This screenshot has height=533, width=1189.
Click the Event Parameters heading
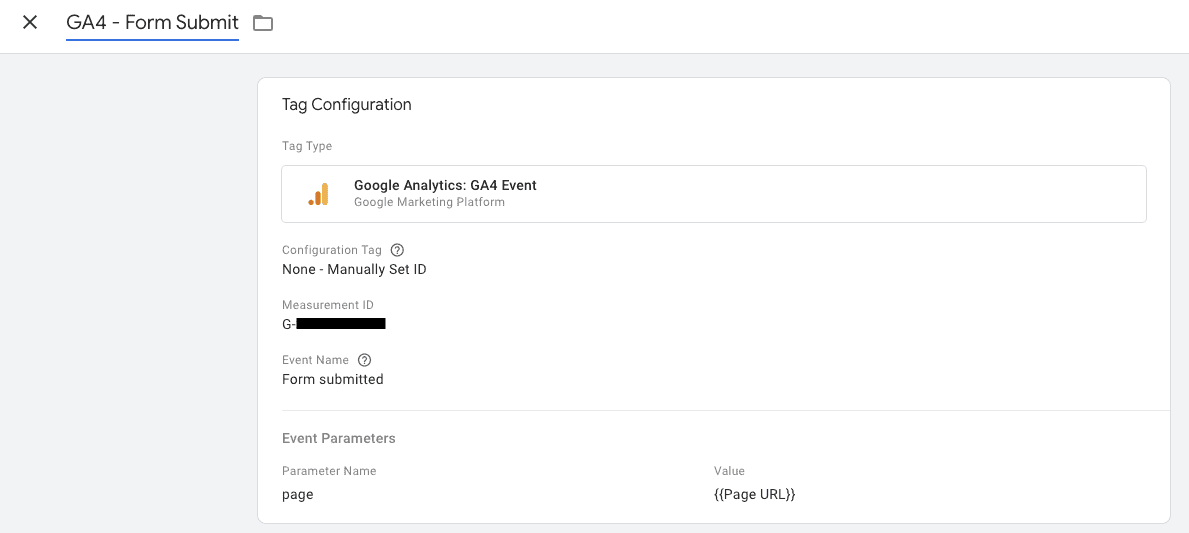(339, 438)
